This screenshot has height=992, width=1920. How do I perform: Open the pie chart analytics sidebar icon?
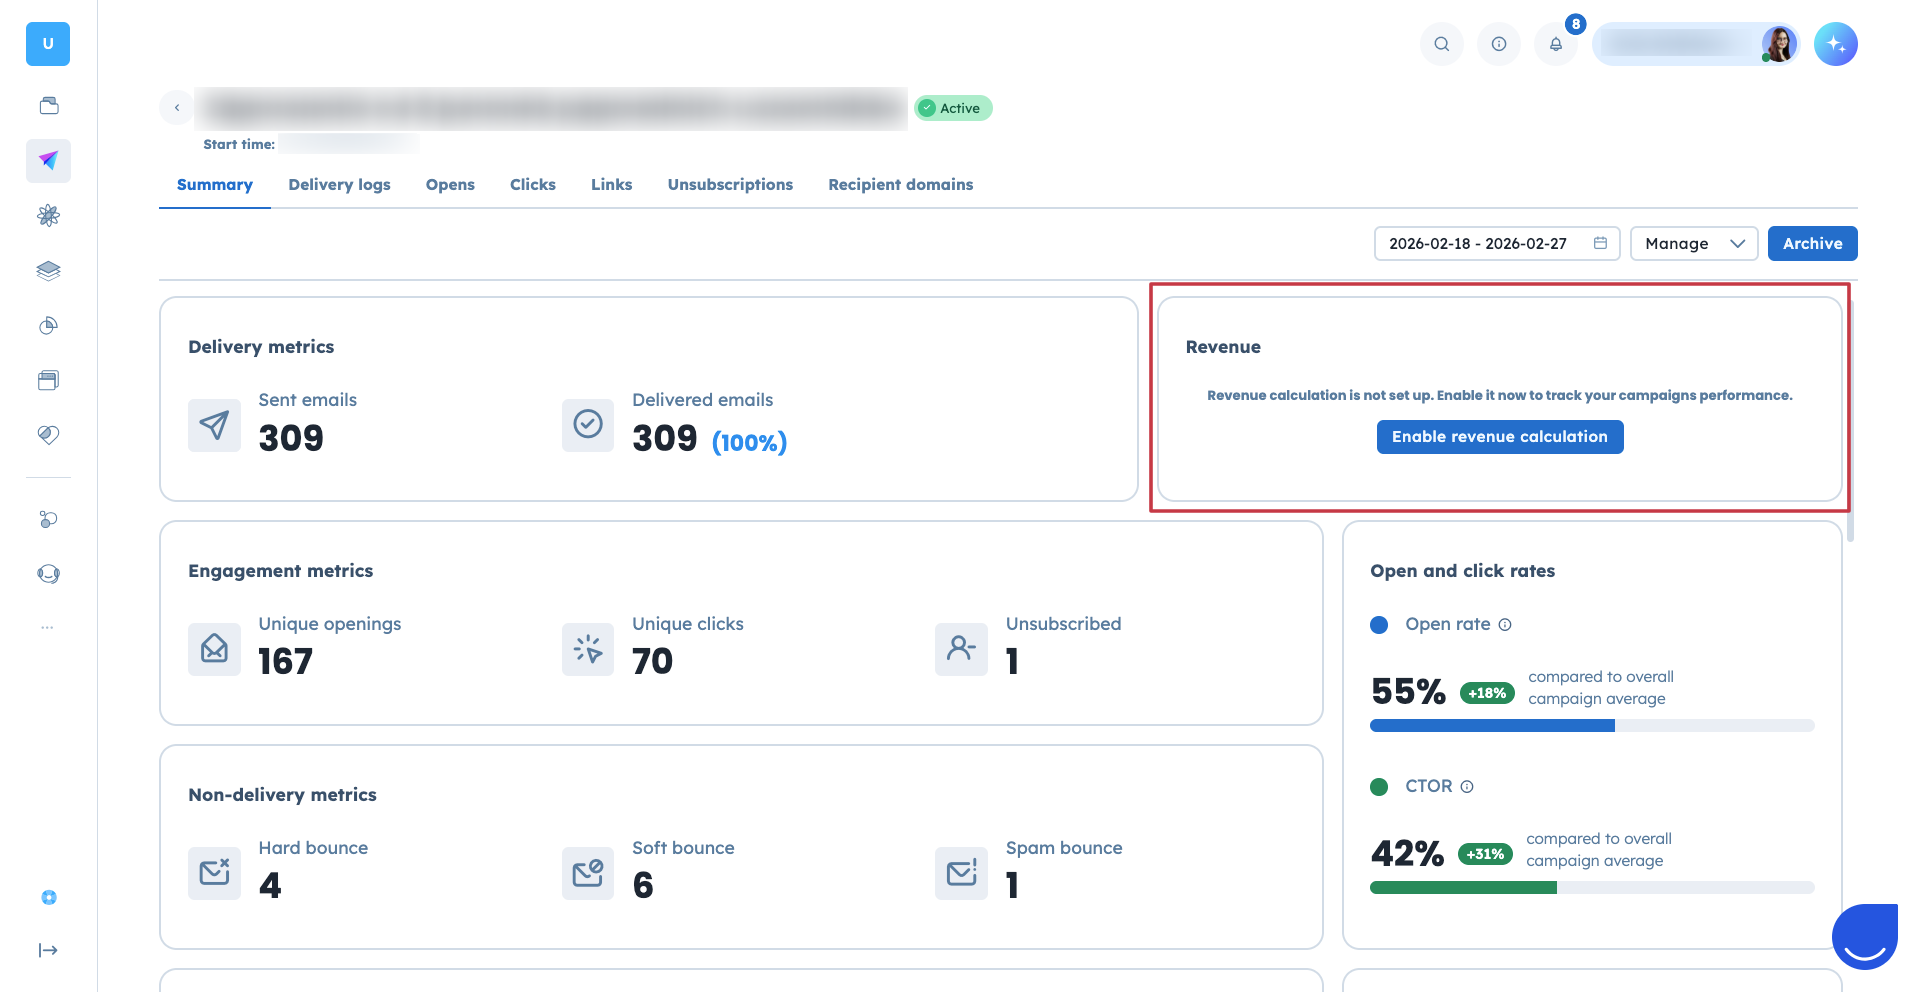[48, 326]
